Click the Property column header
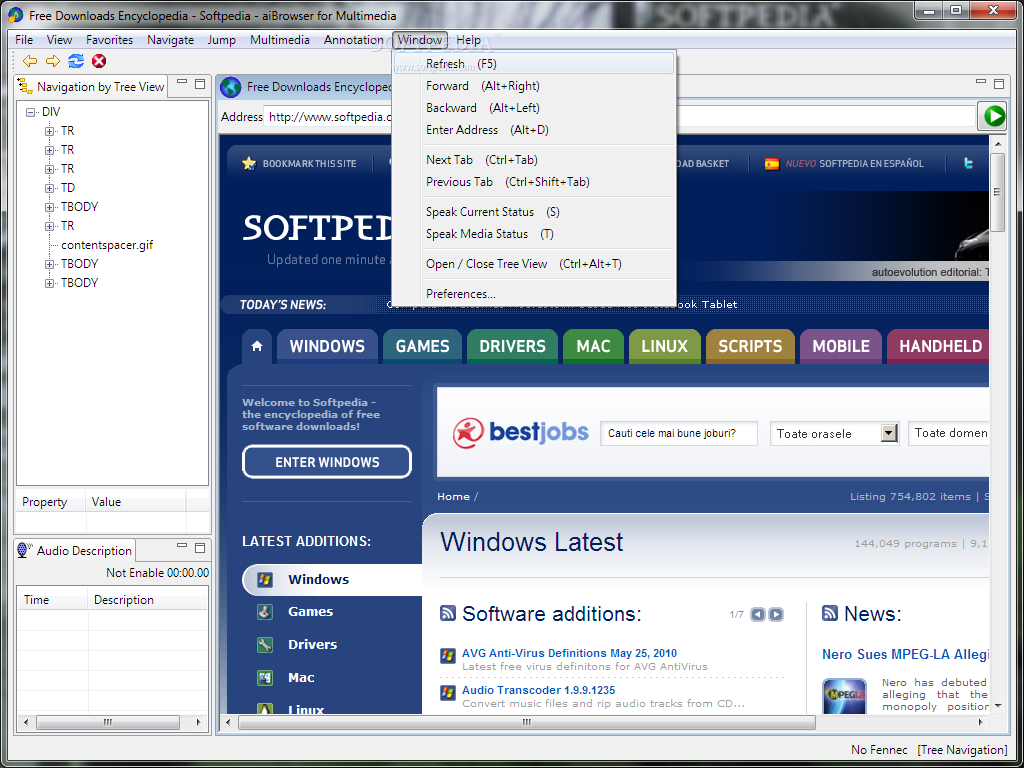This screenshot has width=1024, height=768. point(50,502)
